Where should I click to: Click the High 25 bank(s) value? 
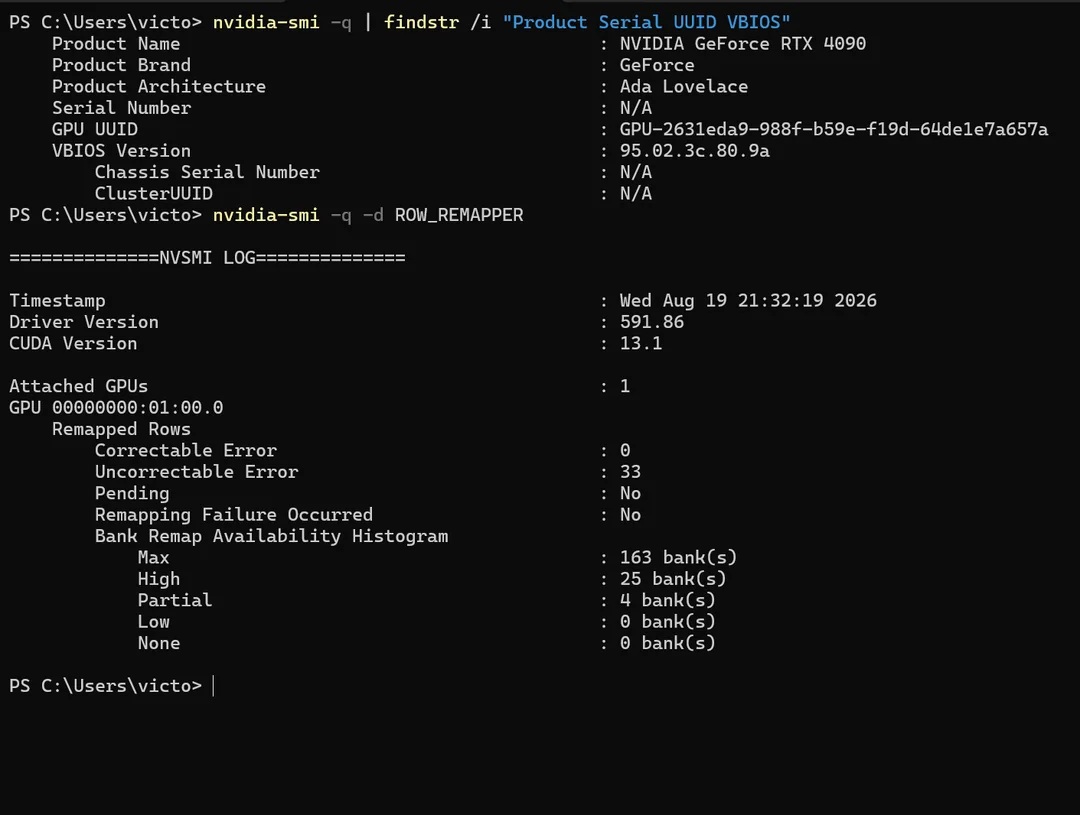click(x=673, y=579)
